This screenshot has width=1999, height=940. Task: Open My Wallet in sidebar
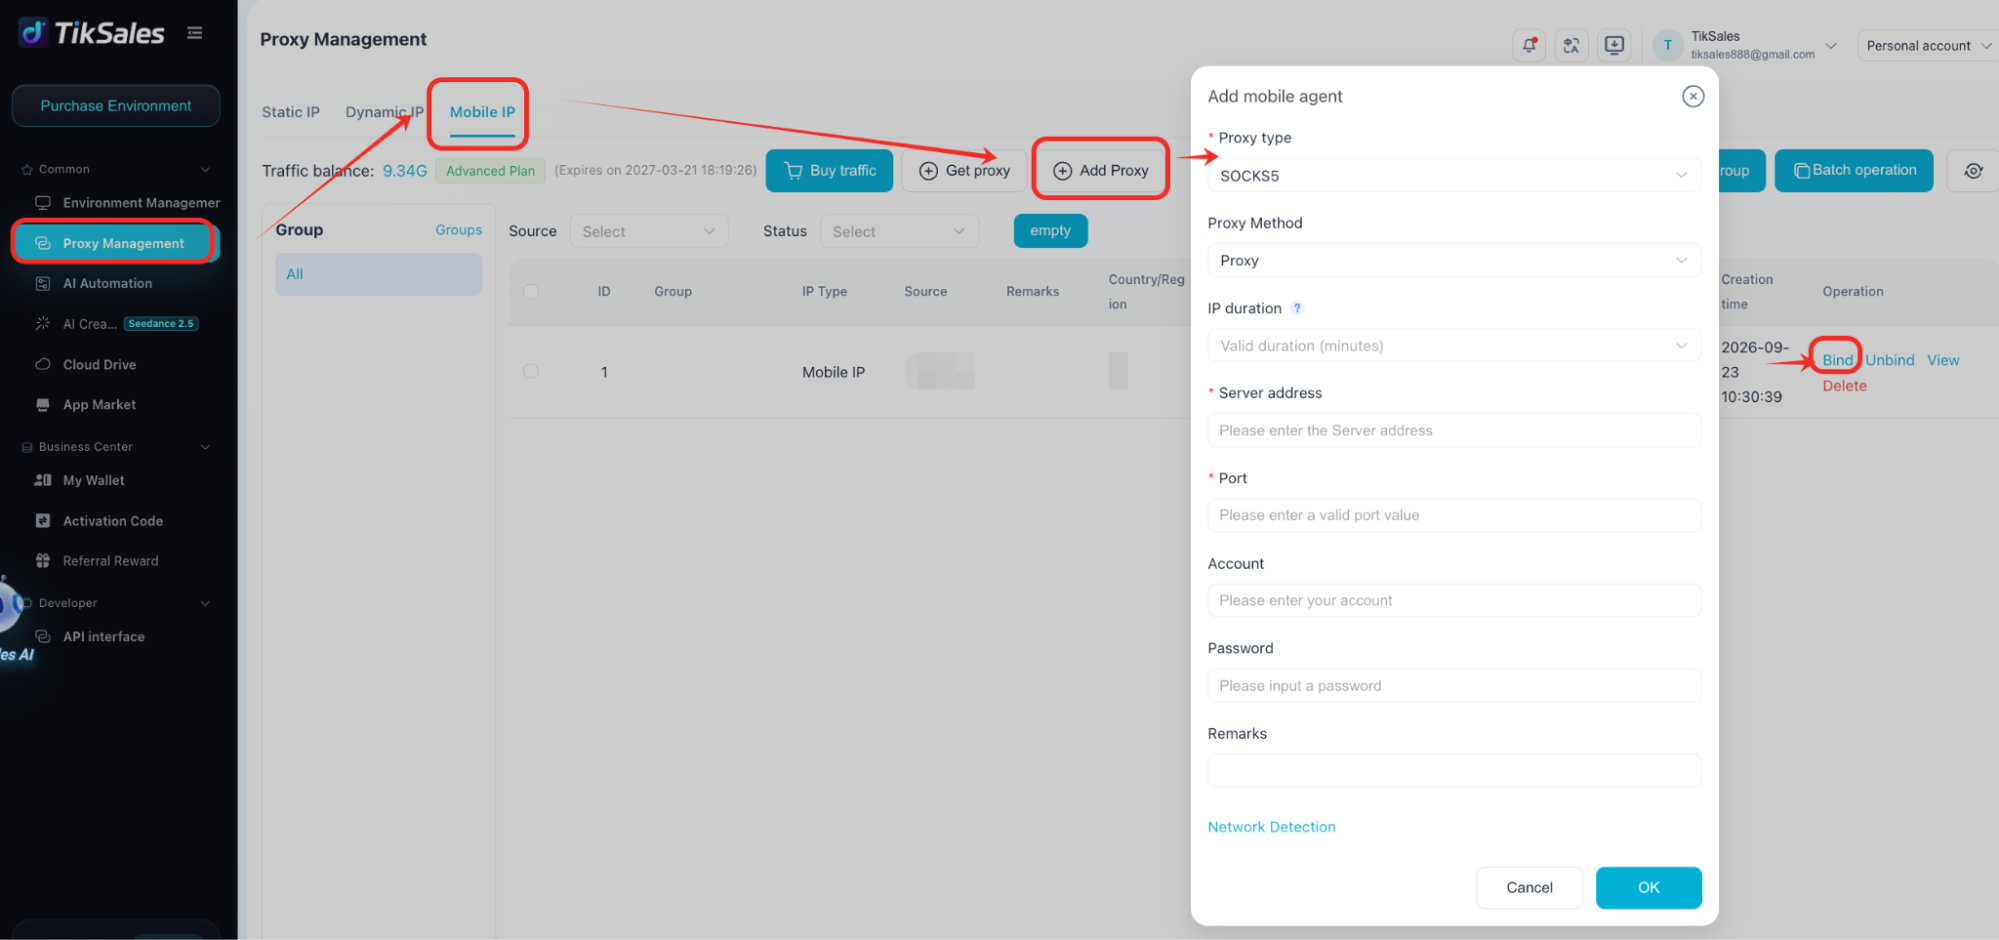[94, 481]
